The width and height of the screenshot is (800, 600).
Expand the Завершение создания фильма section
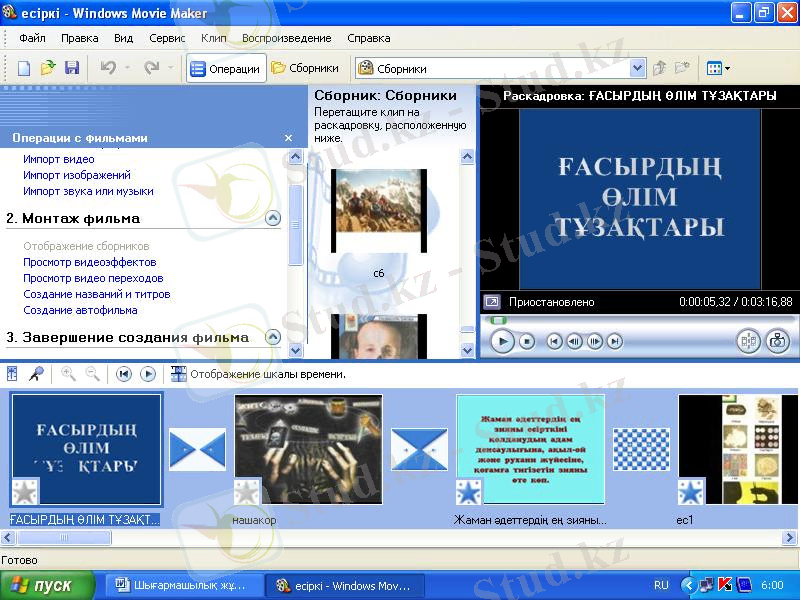tap(273, 337)
